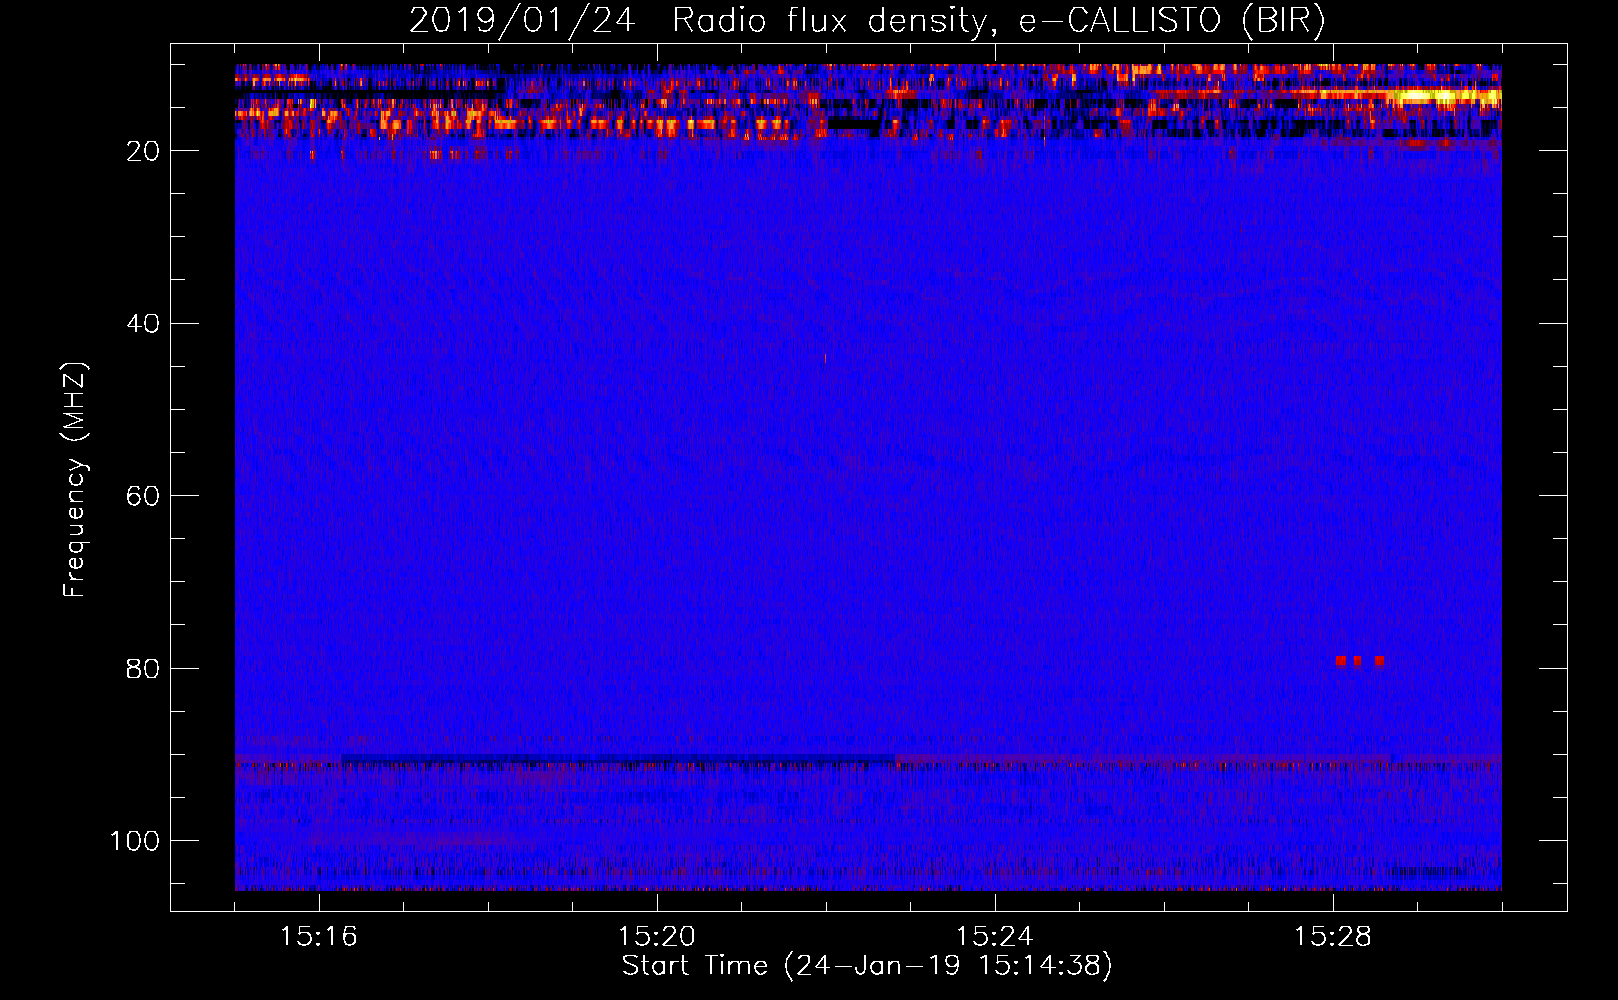Click the plot title 'Radio flux density, e-CALLISTO (BIR)'

(x=998, y=21)
